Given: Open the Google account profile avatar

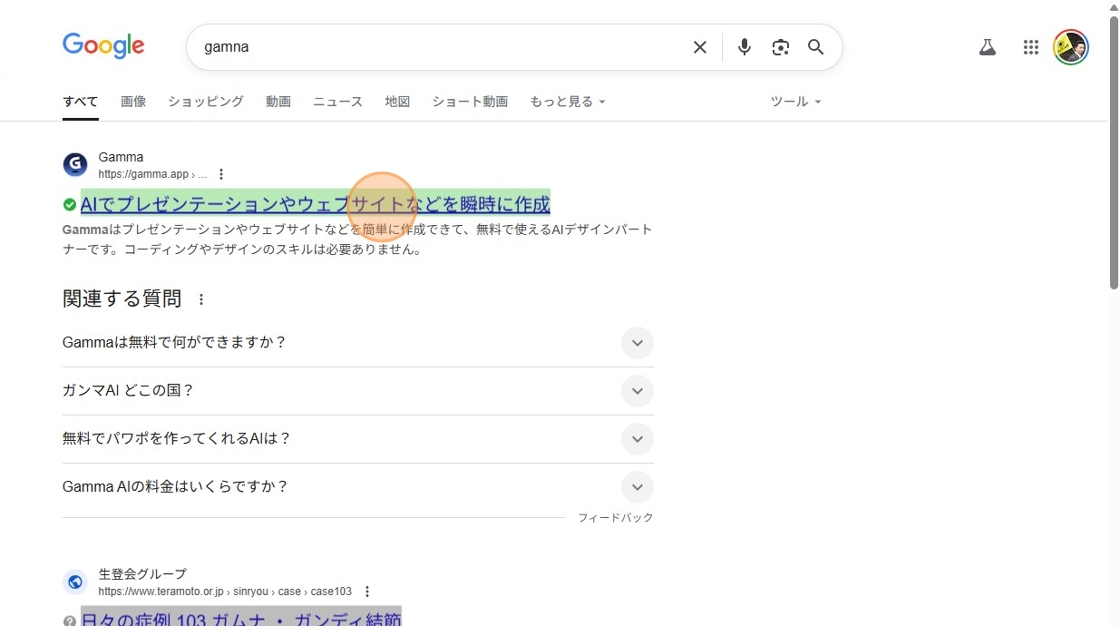Looking at the screenshot, I should point(1071,47).
